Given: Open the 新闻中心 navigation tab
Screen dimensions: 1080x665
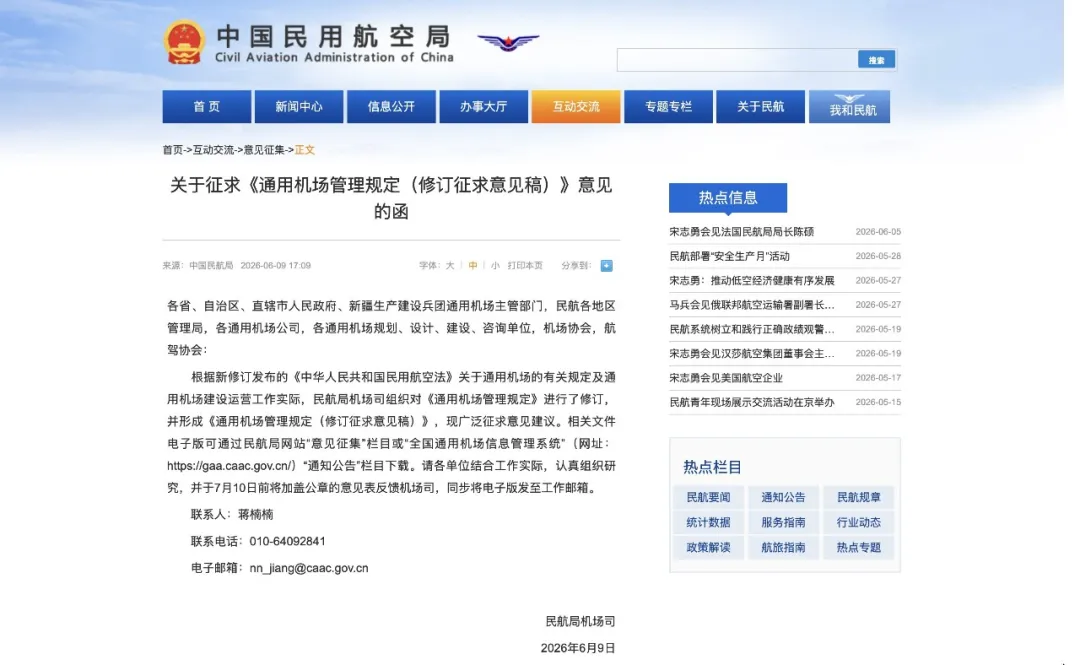Looking at the screenshot, I should click(x=299, y=107).
